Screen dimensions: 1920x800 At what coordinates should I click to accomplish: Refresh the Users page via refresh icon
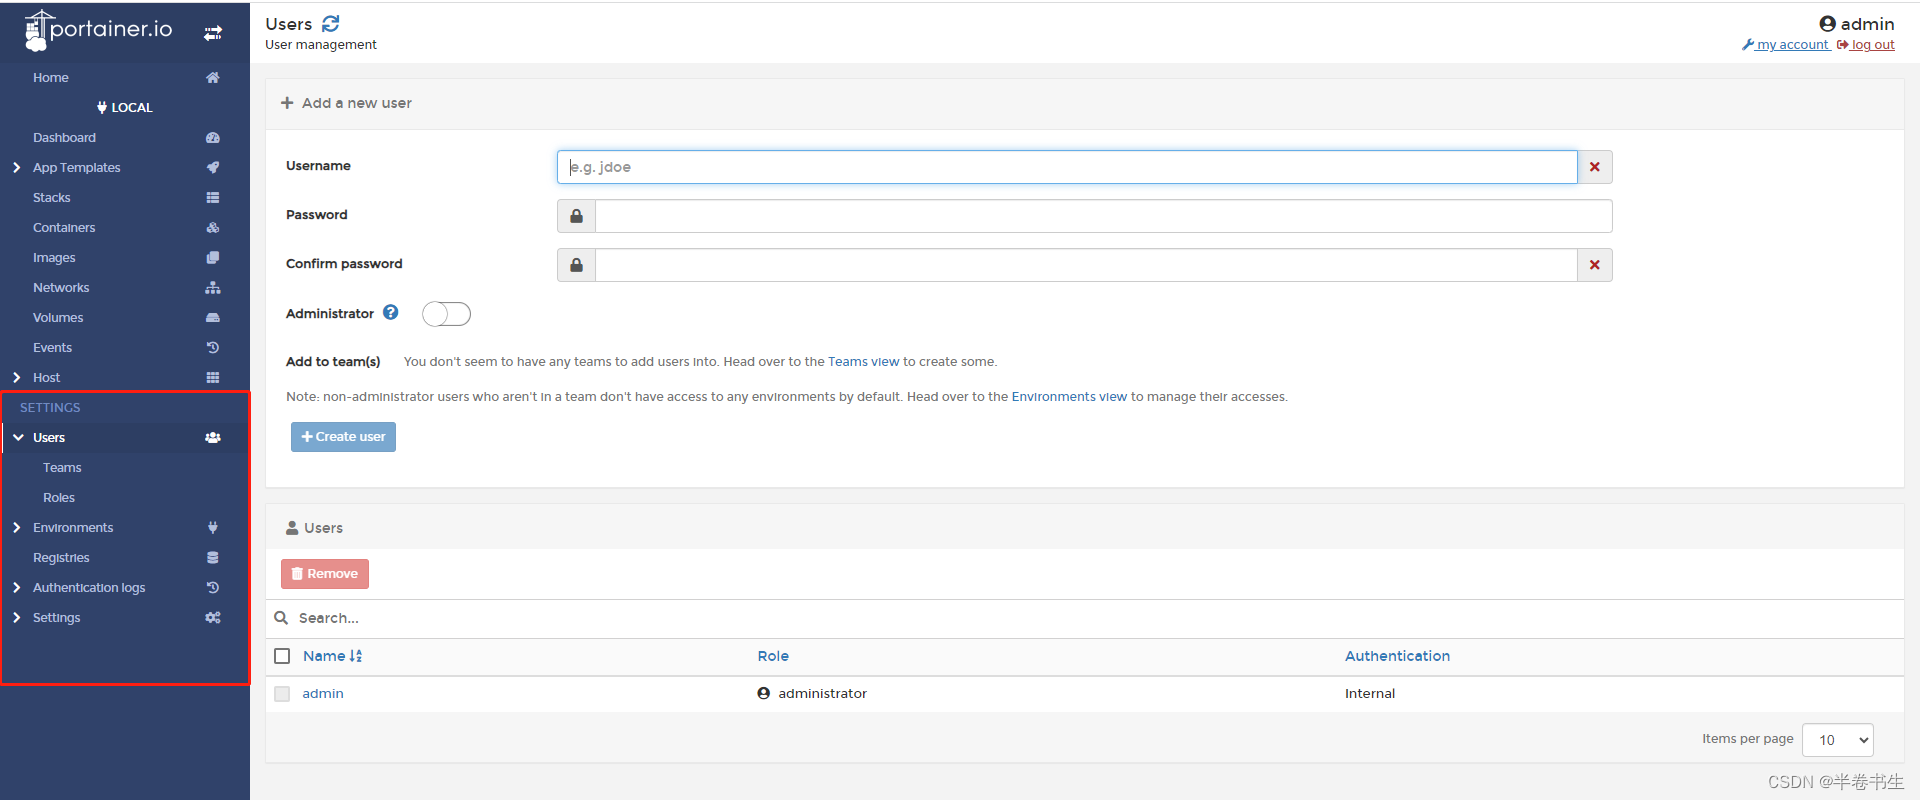point(331,24)
